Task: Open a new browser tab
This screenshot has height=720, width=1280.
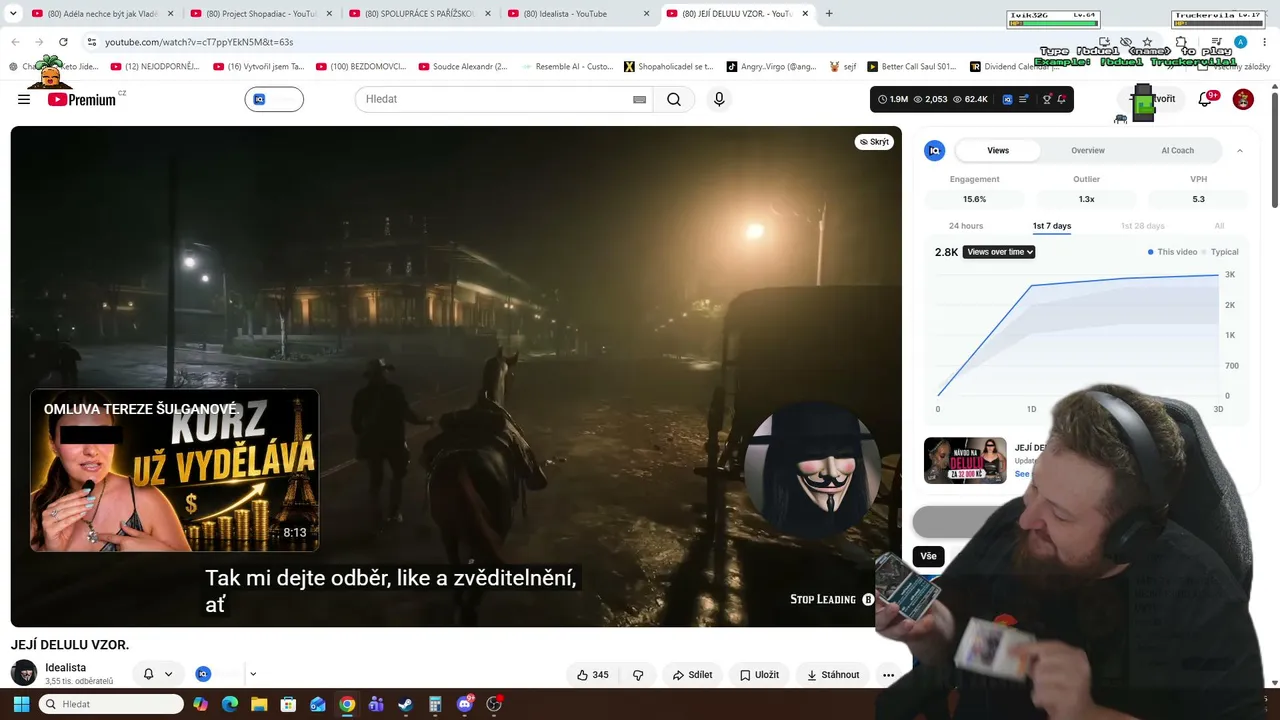Action: click(x=829, y=14)
